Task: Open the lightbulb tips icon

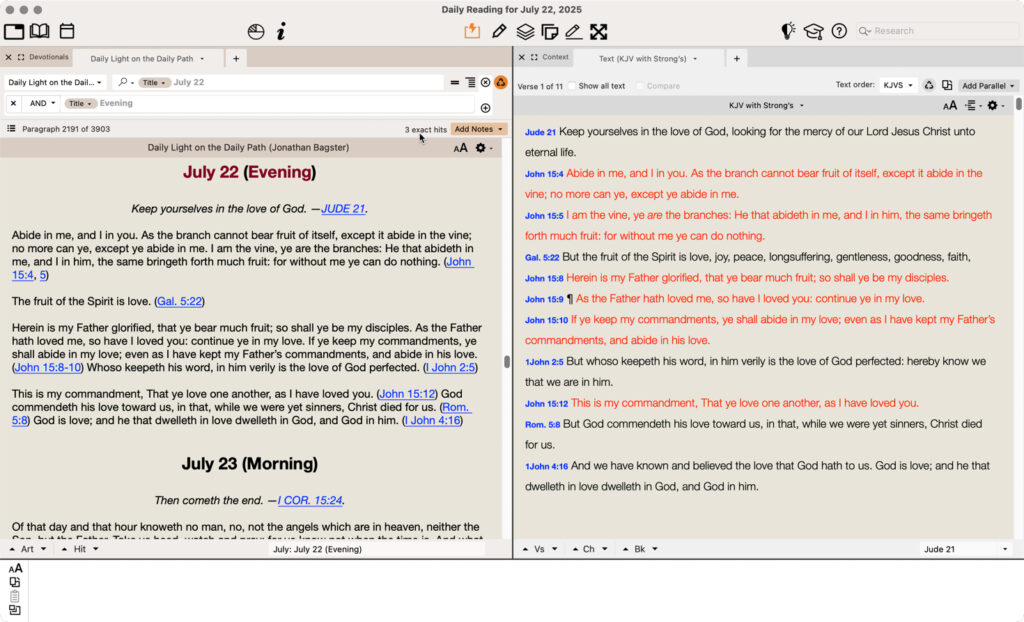Action: (788, 31)
